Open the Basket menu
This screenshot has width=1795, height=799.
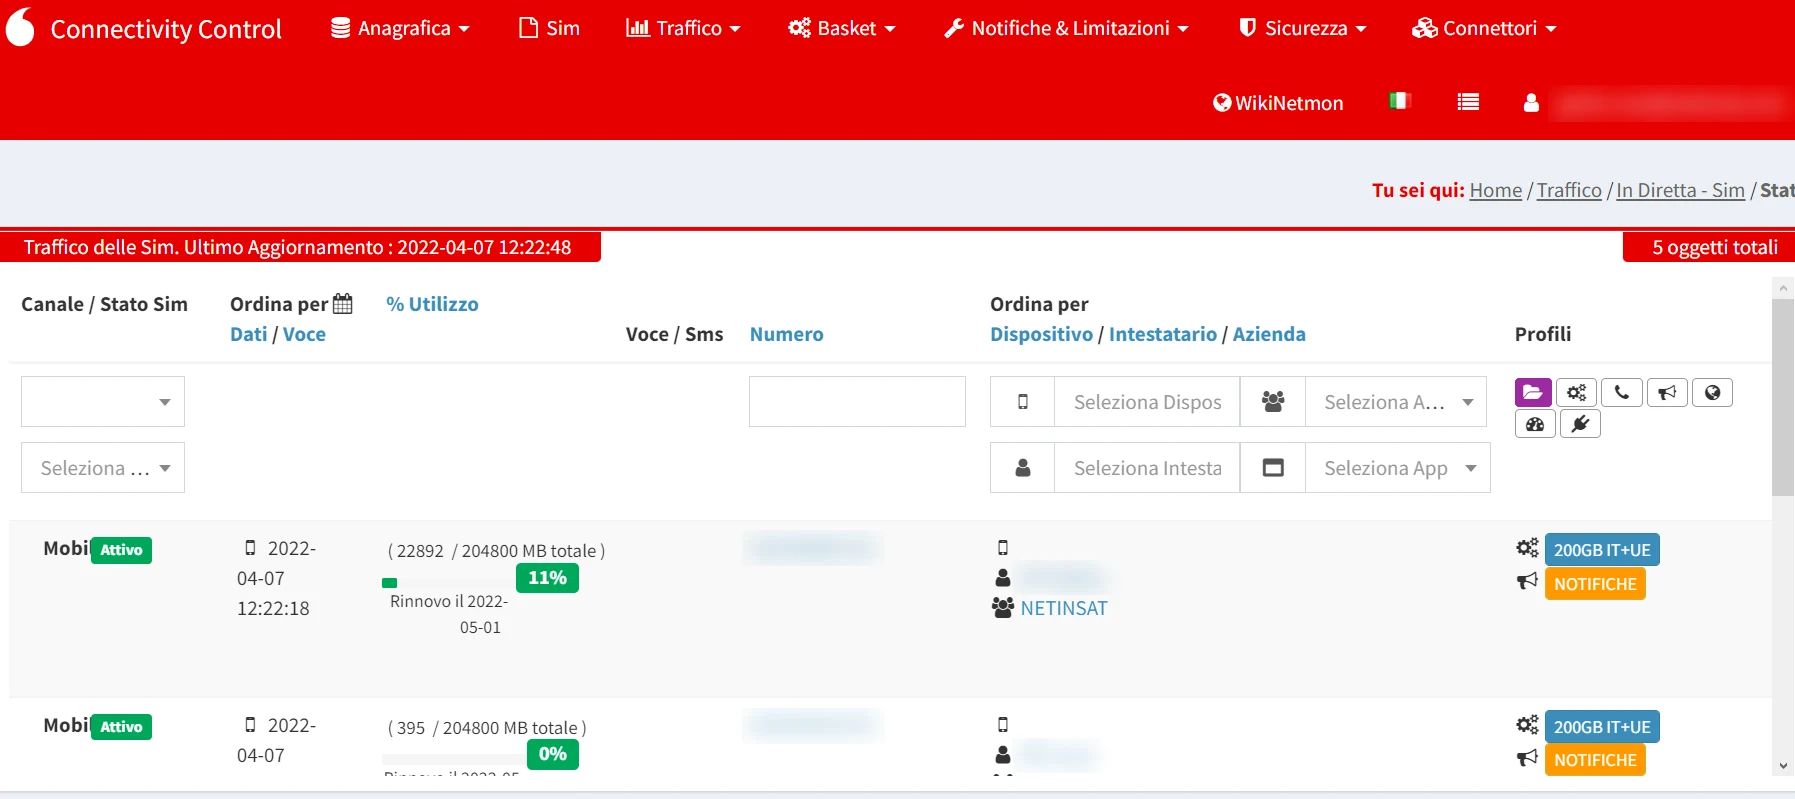coord(842,28)
